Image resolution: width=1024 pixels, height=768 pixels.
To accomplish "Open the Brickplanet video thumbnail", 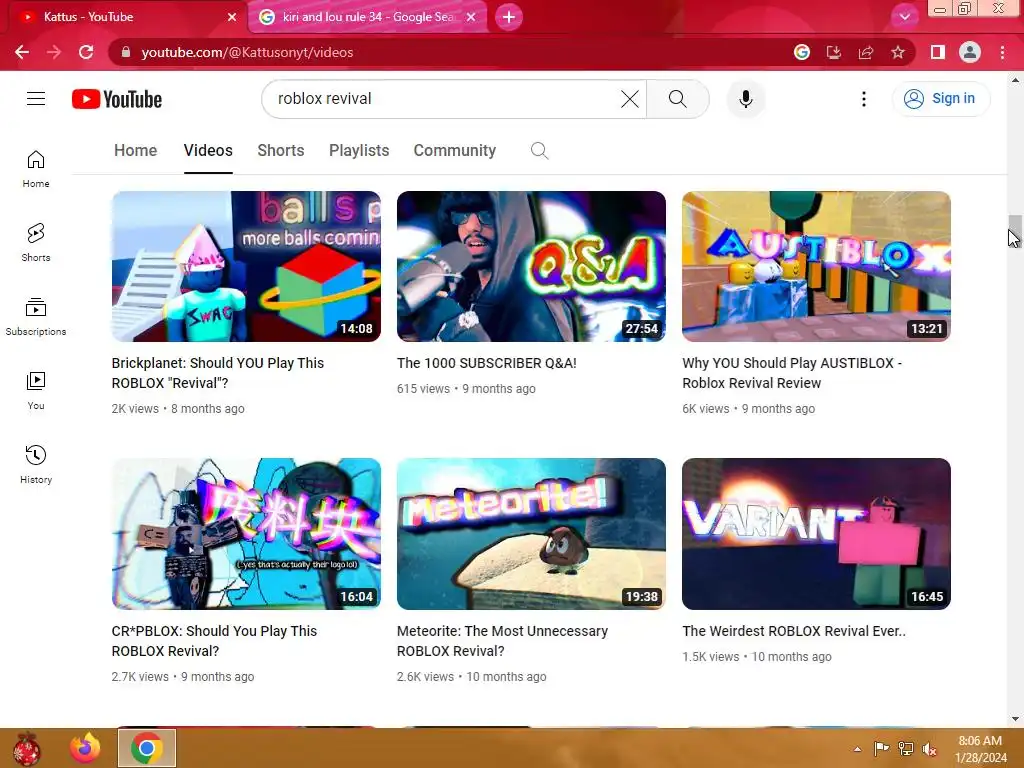I will [x=246, y=266].
